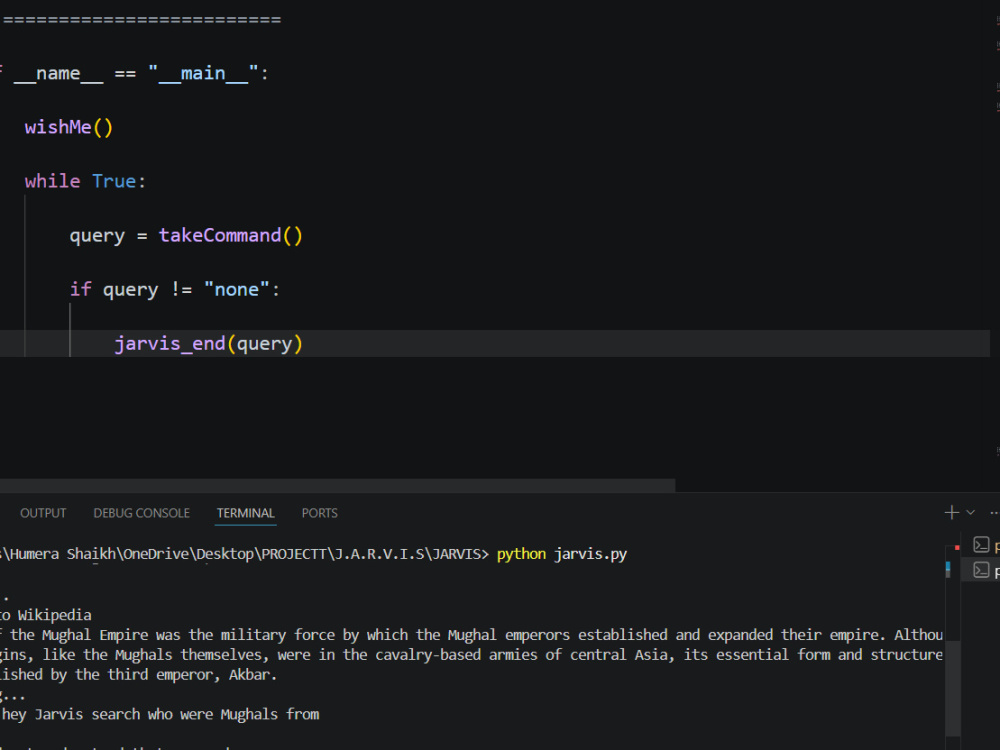The width and height of the screenshot is (1000, 750).
Task: Click the 'jarvis_end(query)' line
Action: point(209,344)
